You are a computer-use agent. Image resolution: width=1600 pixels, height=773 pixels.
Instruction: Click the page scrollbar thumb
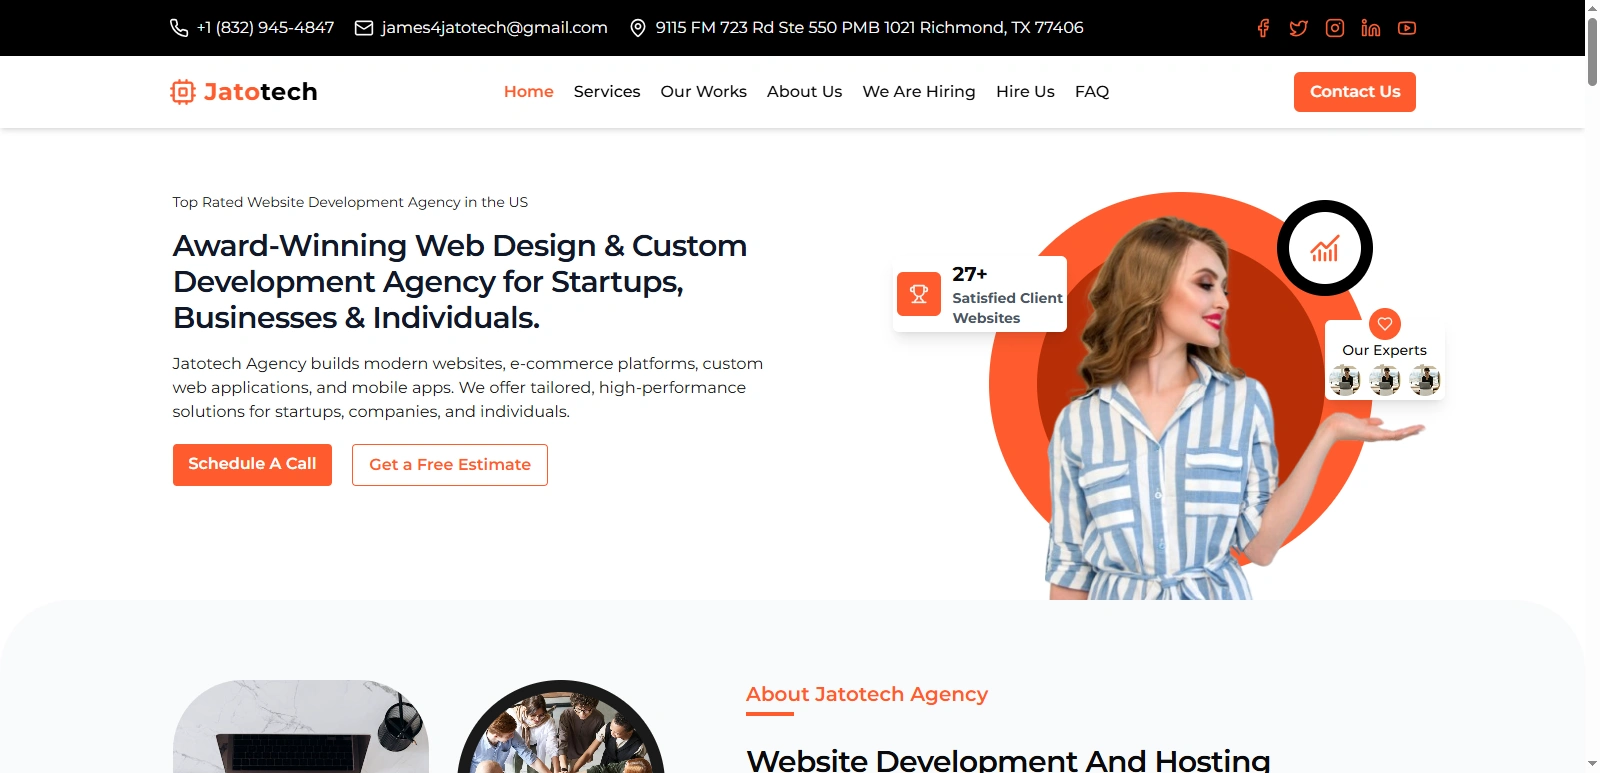point(1592,50)
